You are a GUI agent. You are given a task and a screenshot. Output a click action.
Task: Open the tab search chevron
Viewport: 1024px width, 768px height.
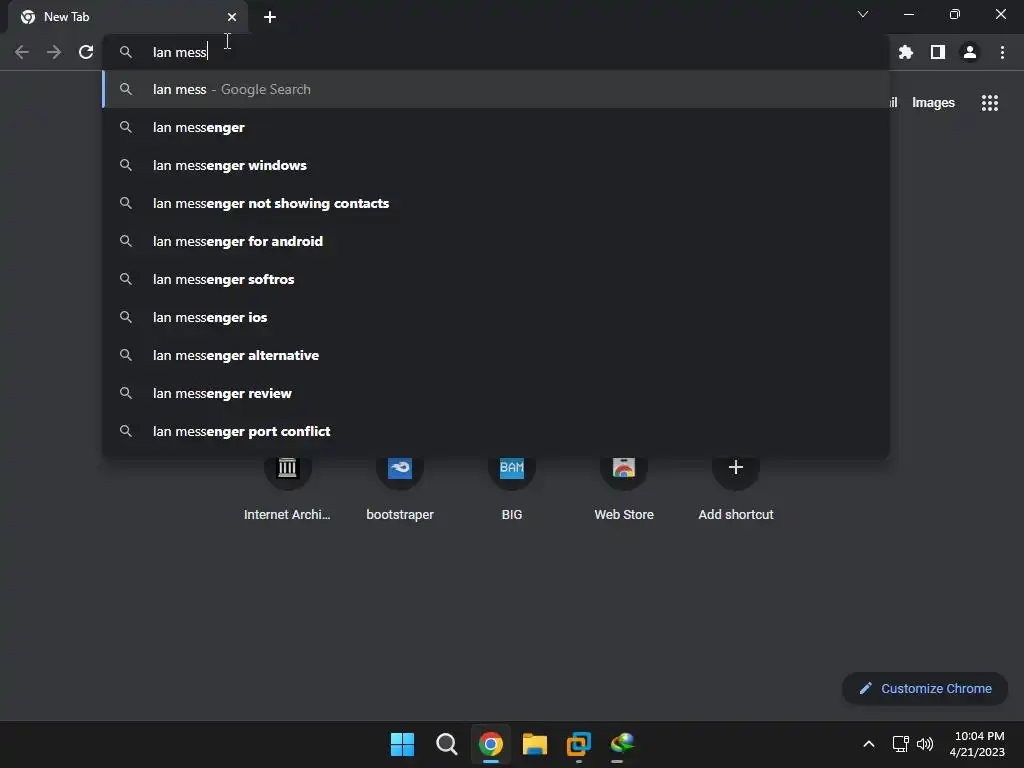coord(863,14)
